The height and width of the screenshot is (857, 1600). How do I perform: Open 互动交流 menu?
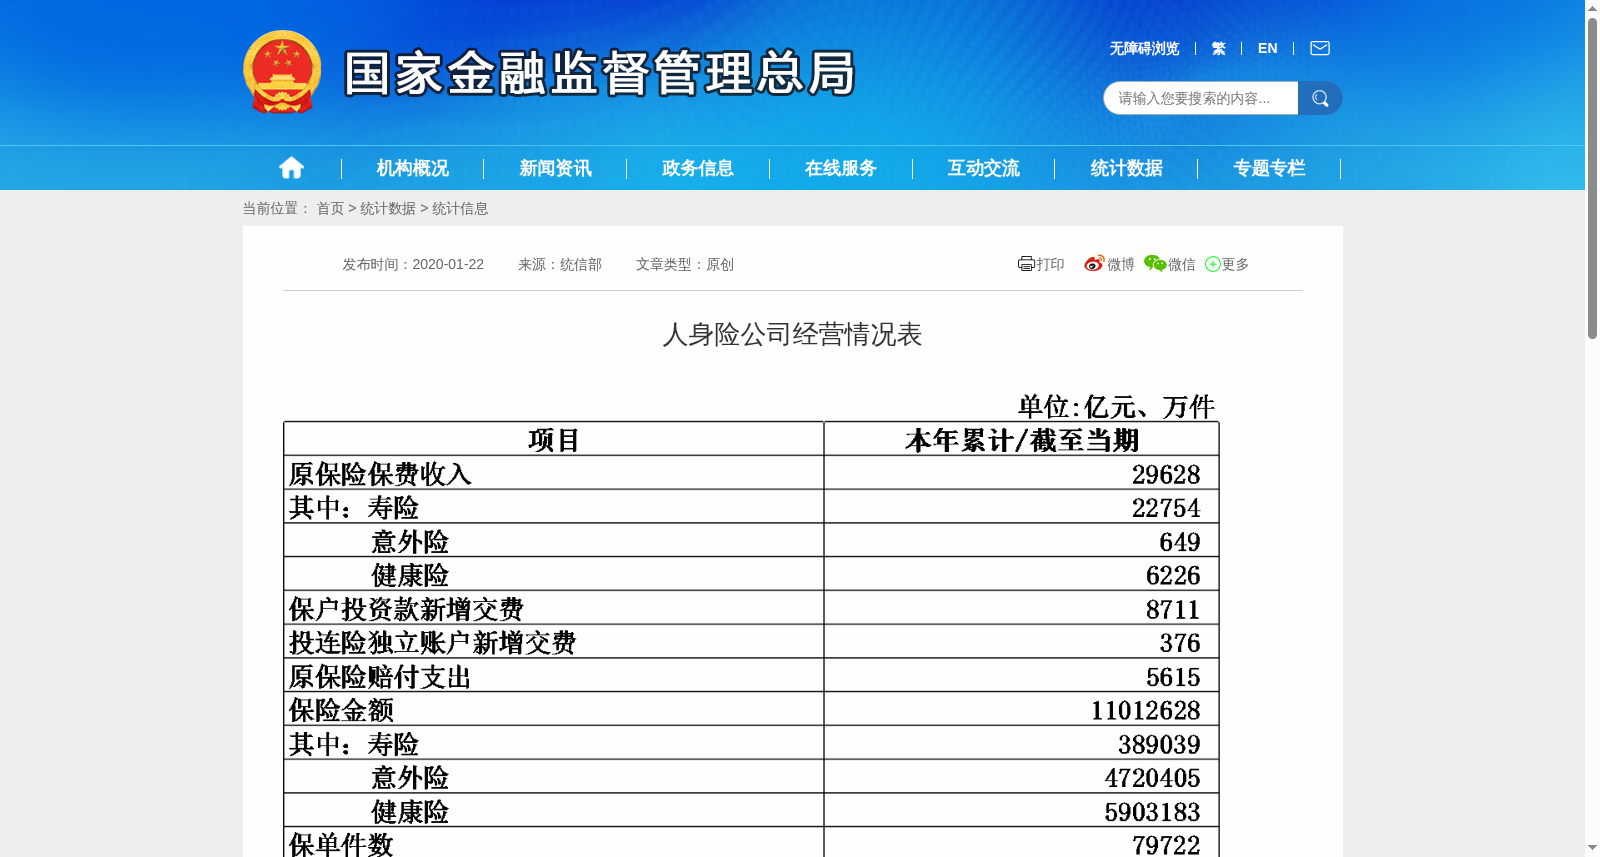click(984, 168)
